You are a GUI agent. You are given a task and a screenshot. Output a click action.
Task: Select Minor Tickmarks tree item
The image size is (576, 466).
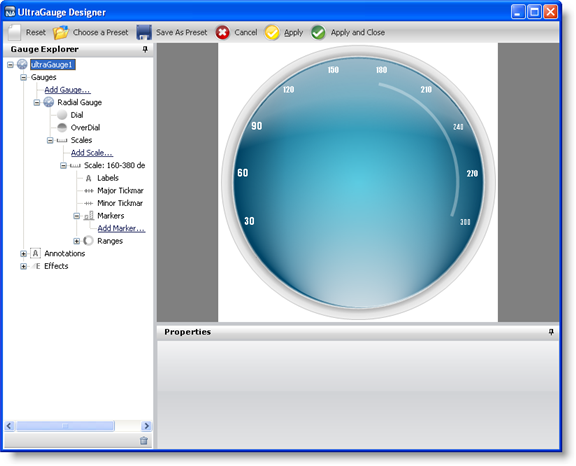(120, 203)
